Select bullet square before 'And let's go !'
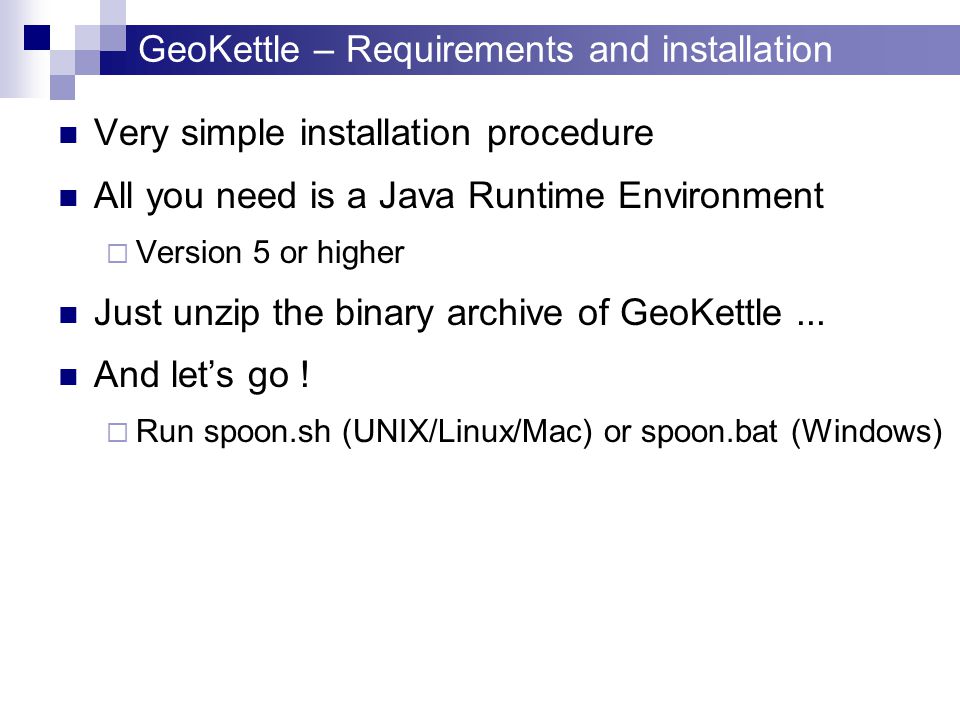Image resolution: width=960 pixels, height=720 pixels. (x=69, y=377)
